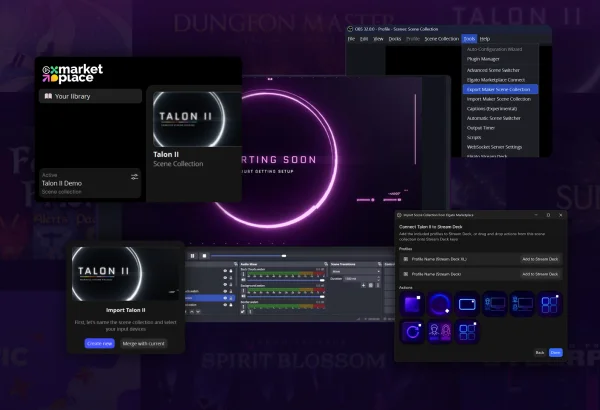Click the purple square action icon
The image size is (600, 410).
pos(412,304)
